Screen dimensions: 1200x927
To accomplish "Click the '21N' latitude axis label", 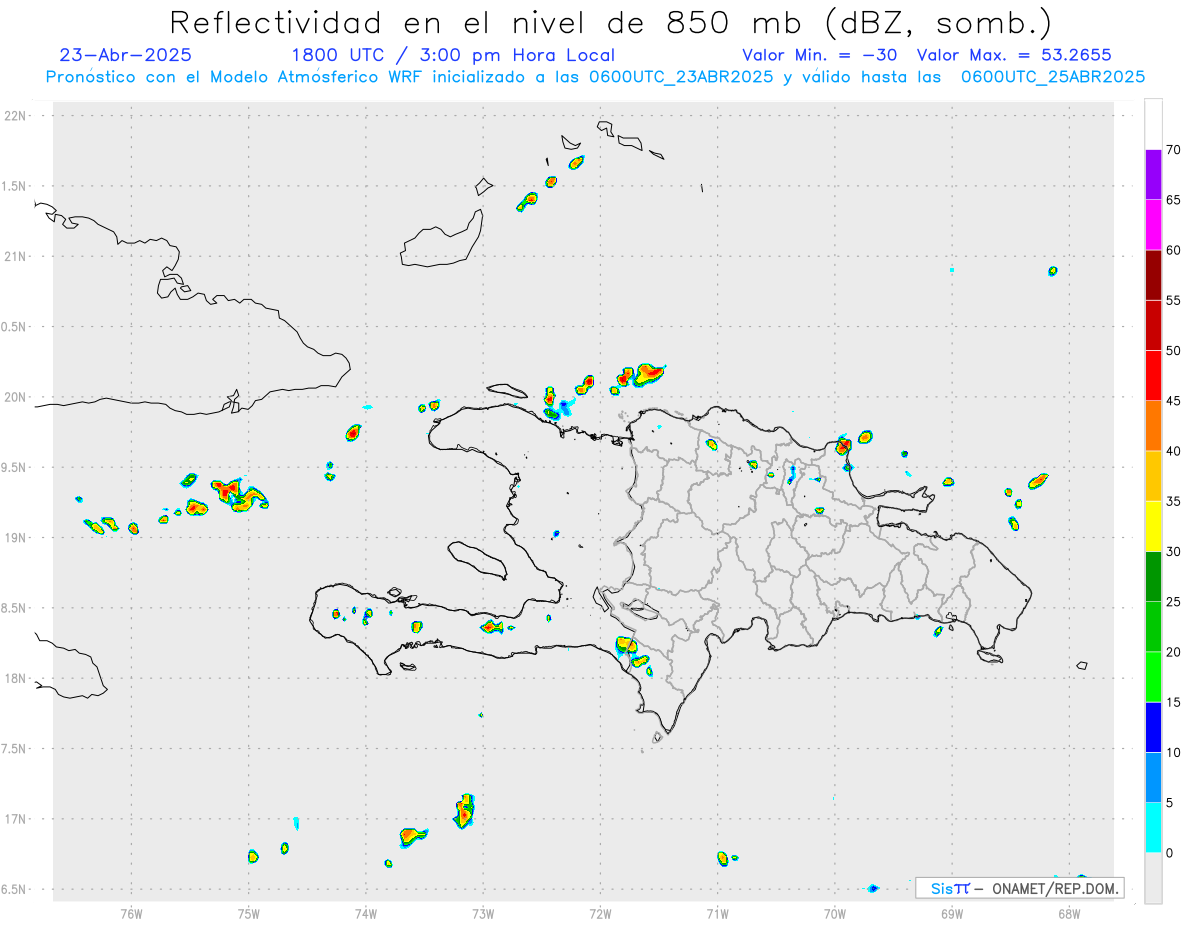I will [x=17, y=256].
